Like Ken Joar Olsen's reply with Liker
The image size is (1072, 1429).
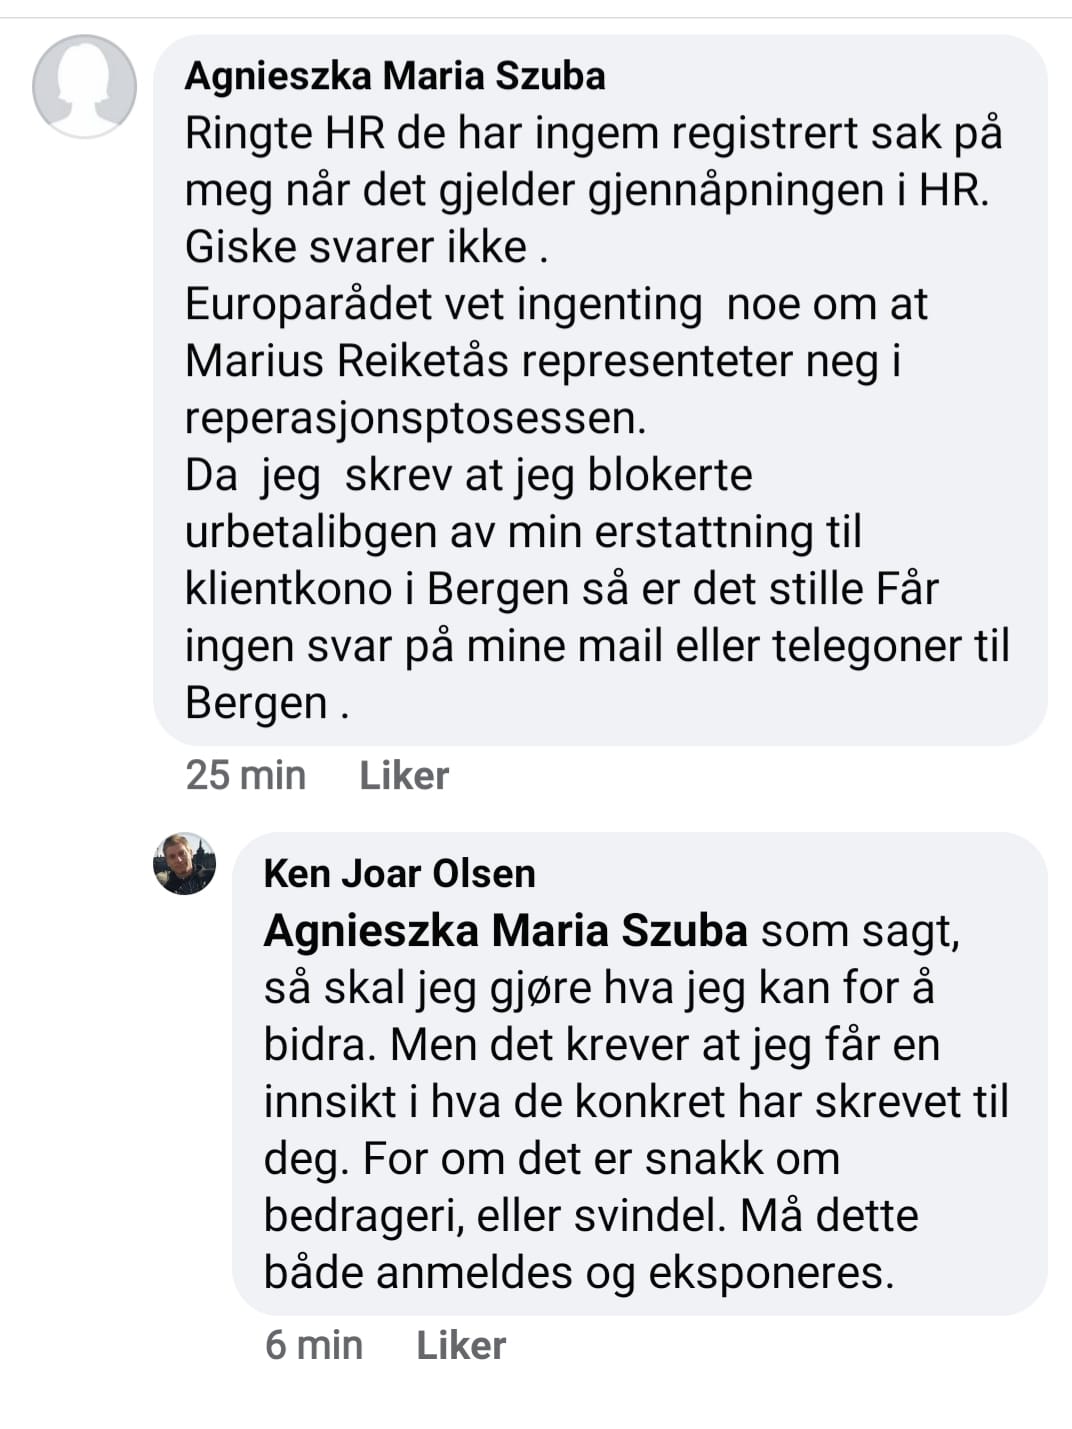[x=461, y=1345]
